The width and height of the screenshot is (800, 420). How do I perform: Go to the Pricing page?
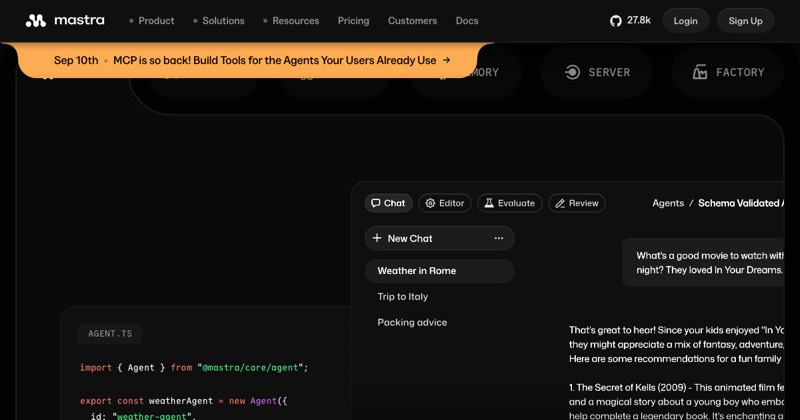(x=354, y=21)
